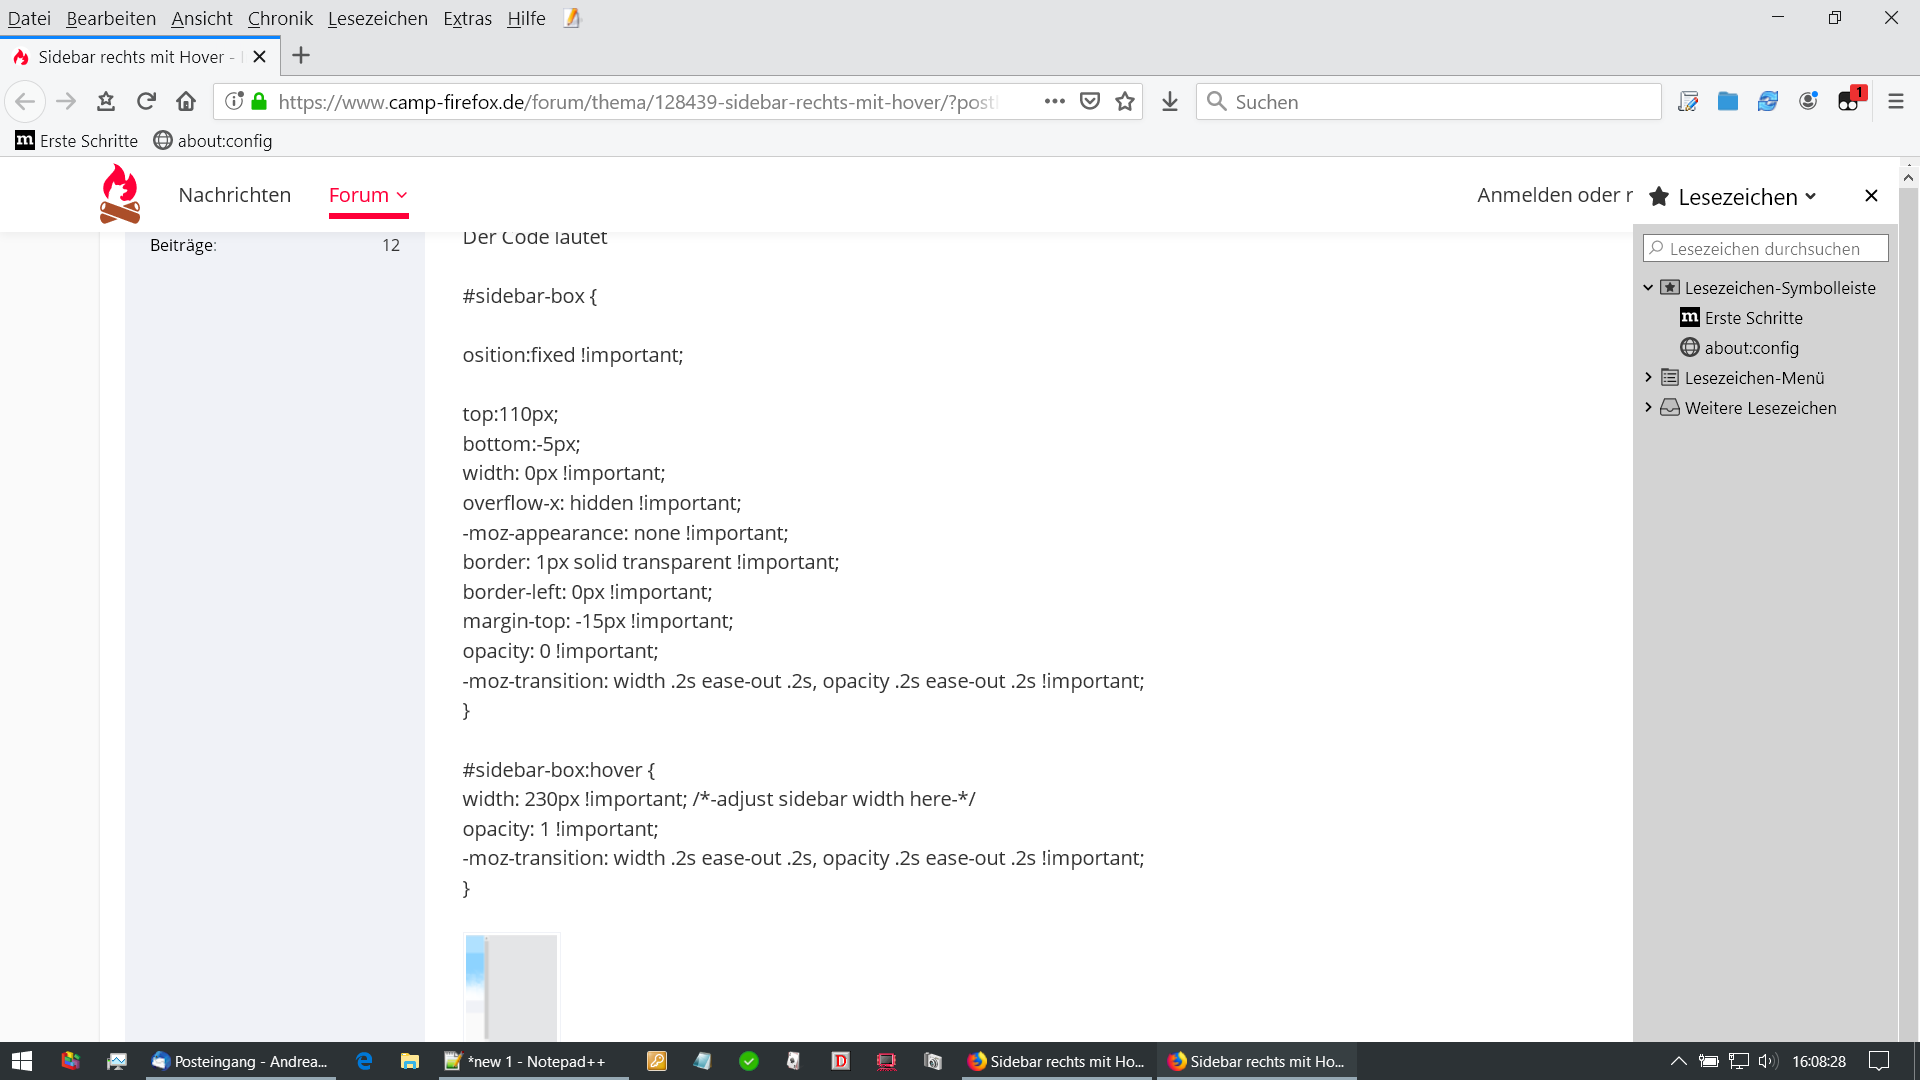The image size is (1920, 1080).
Task: Close the Lesezeichen sidebar
Action: tap(1871, 196)
